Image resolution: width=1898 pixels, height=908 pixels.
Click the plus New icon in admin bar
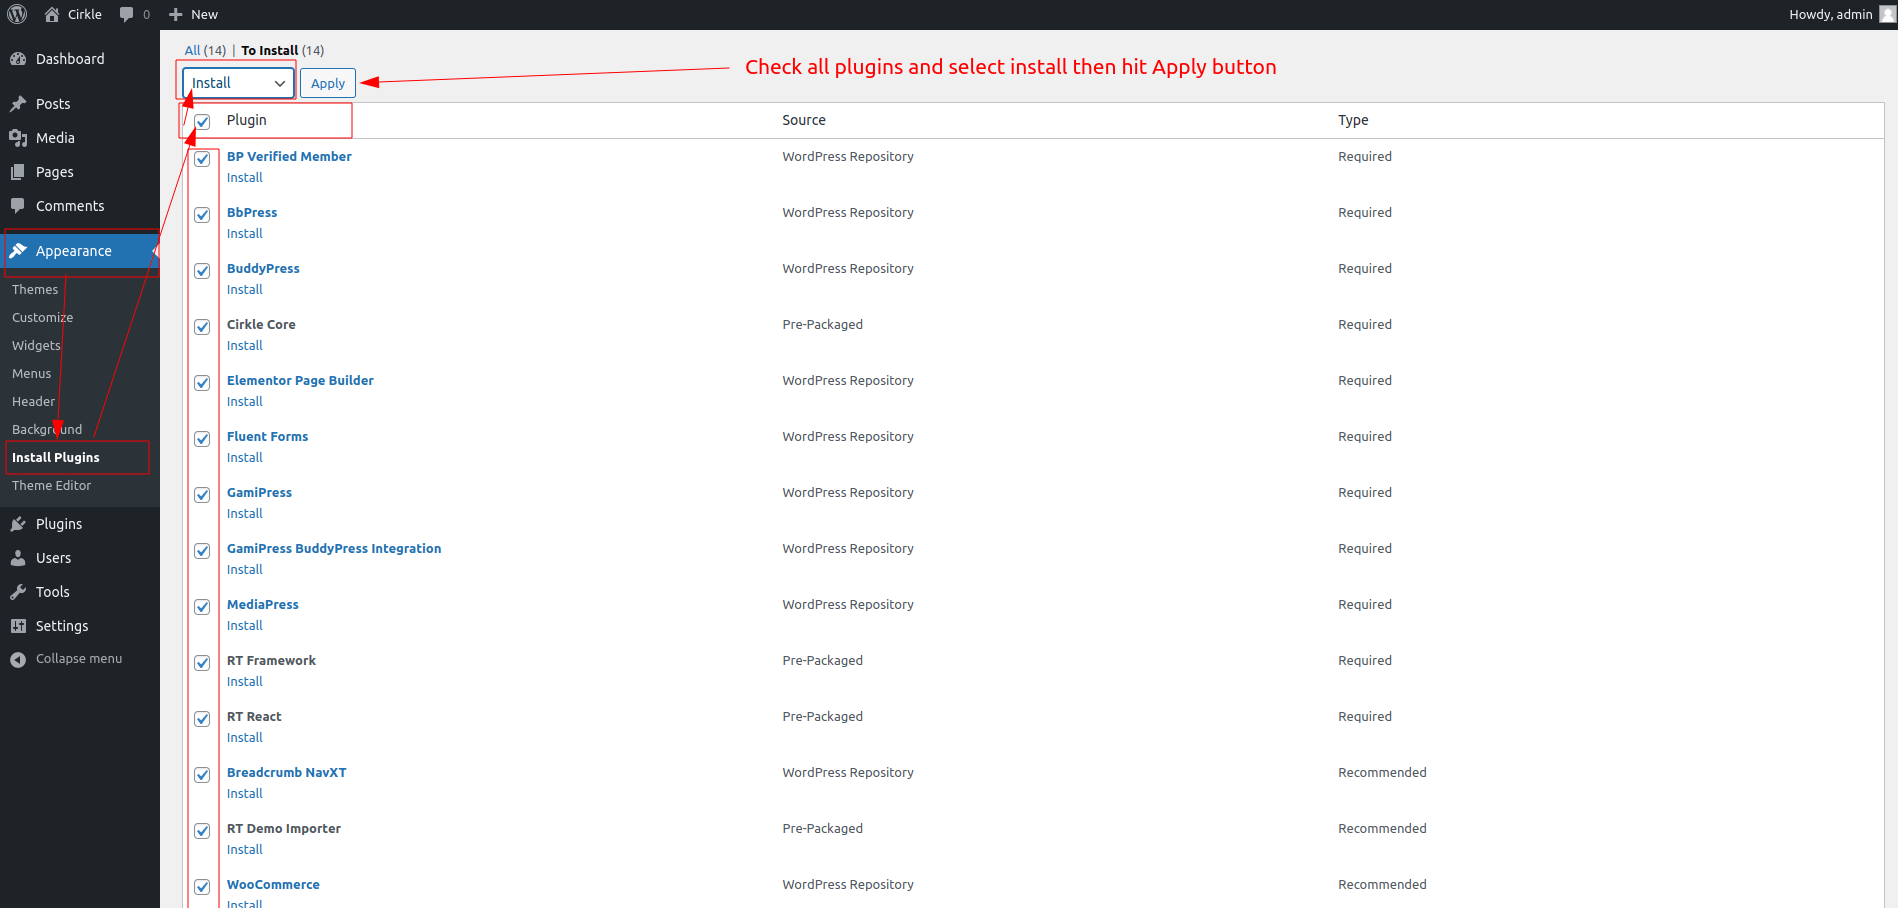coord(176,14)
